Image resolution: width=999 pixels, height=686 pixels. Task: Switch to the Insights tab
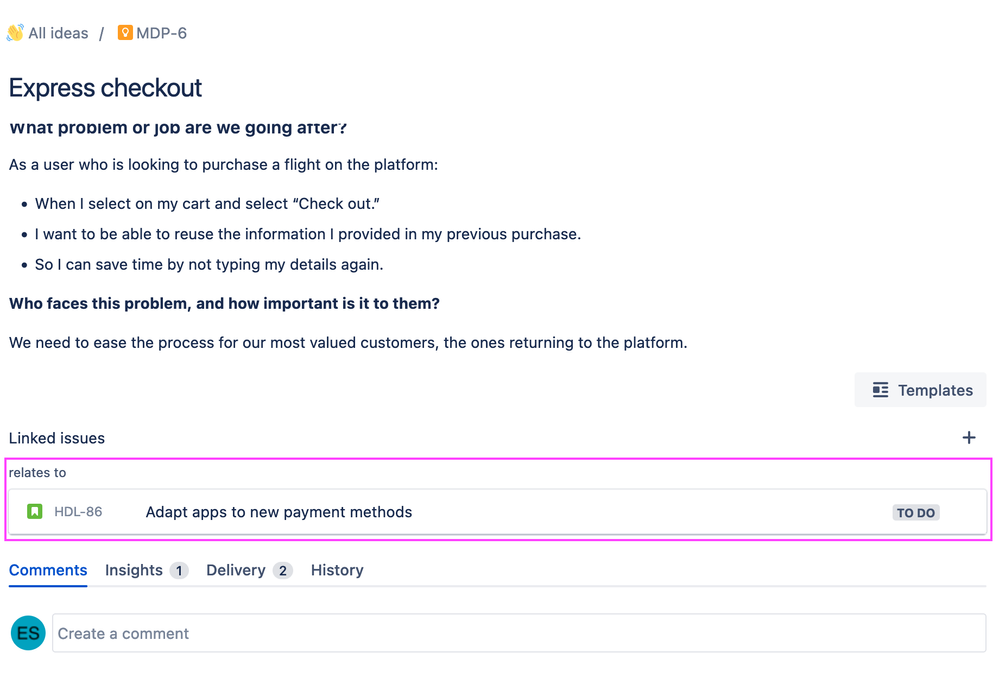click(133, 570)
